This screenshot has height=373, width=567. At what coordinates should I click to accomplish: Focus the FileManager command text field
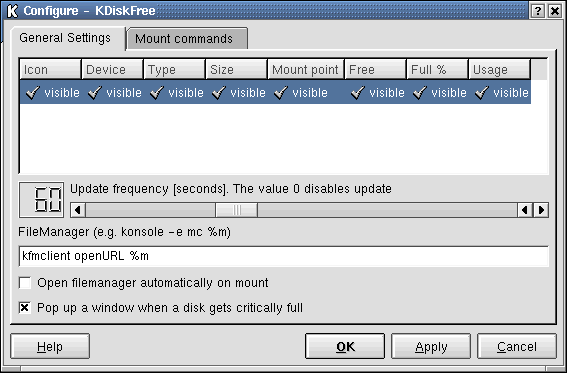(284, 256)
